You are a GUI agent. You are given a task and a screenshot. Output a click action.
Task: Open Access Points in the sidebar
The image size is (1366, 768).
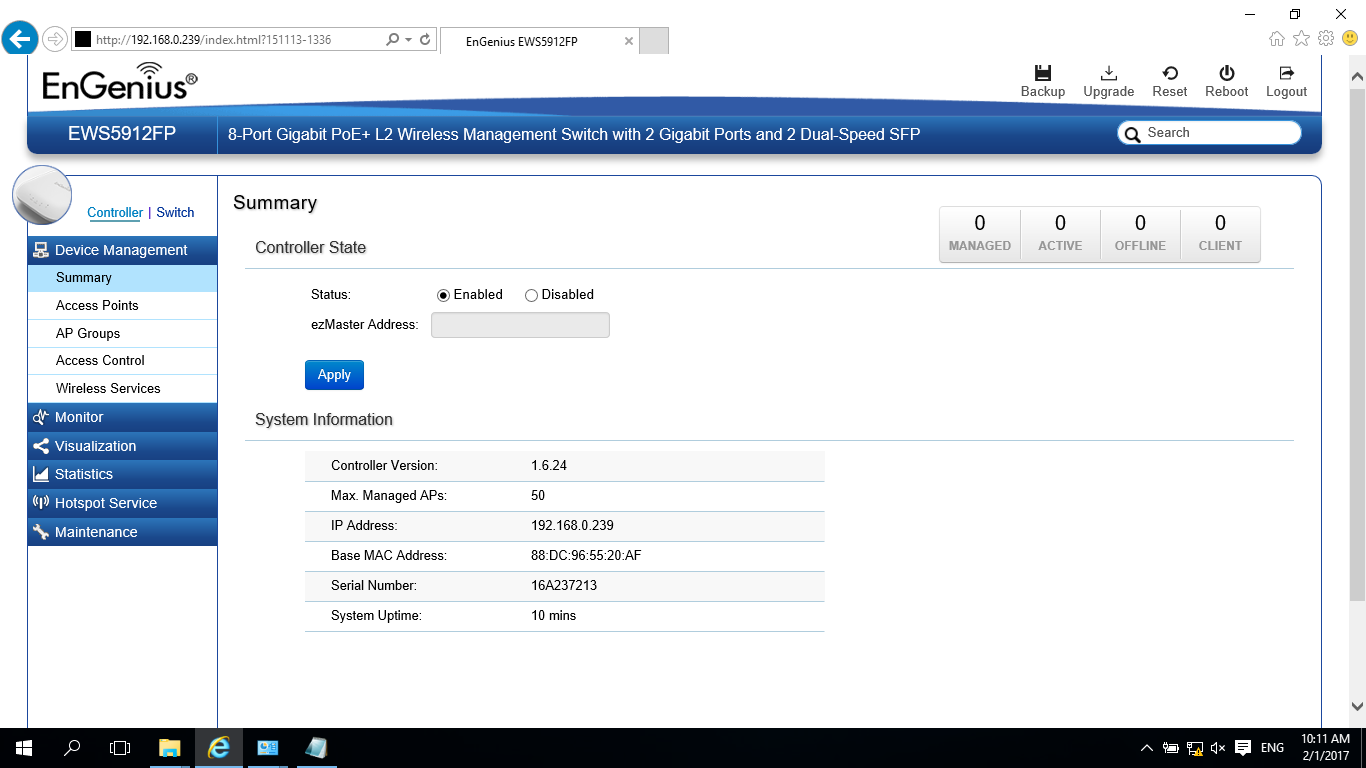[97, 305]
